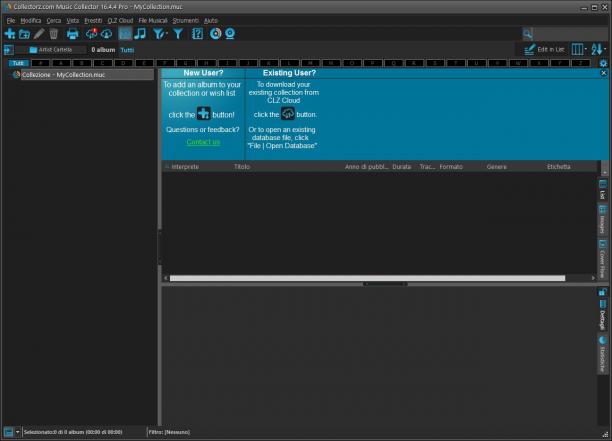The image size is (612, 441).
Task: Click the webcam icon in toolbar
Action: pos(230,34)
